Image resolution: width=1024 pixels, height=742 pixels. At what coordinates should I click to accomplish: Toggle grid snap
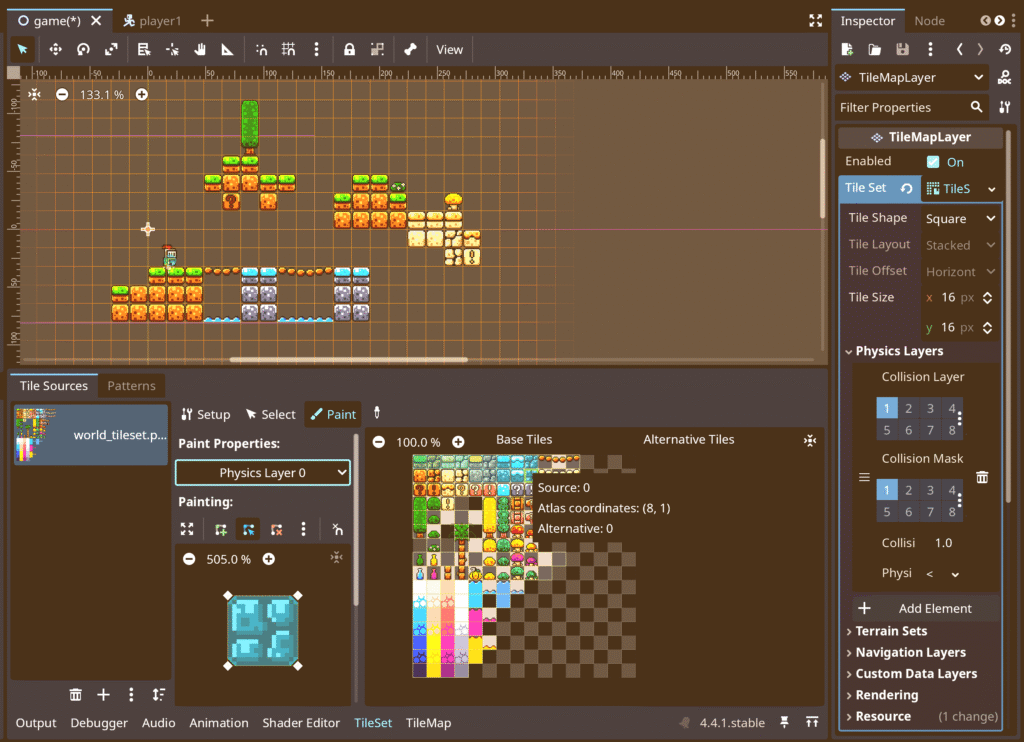(x=288, y=50)
